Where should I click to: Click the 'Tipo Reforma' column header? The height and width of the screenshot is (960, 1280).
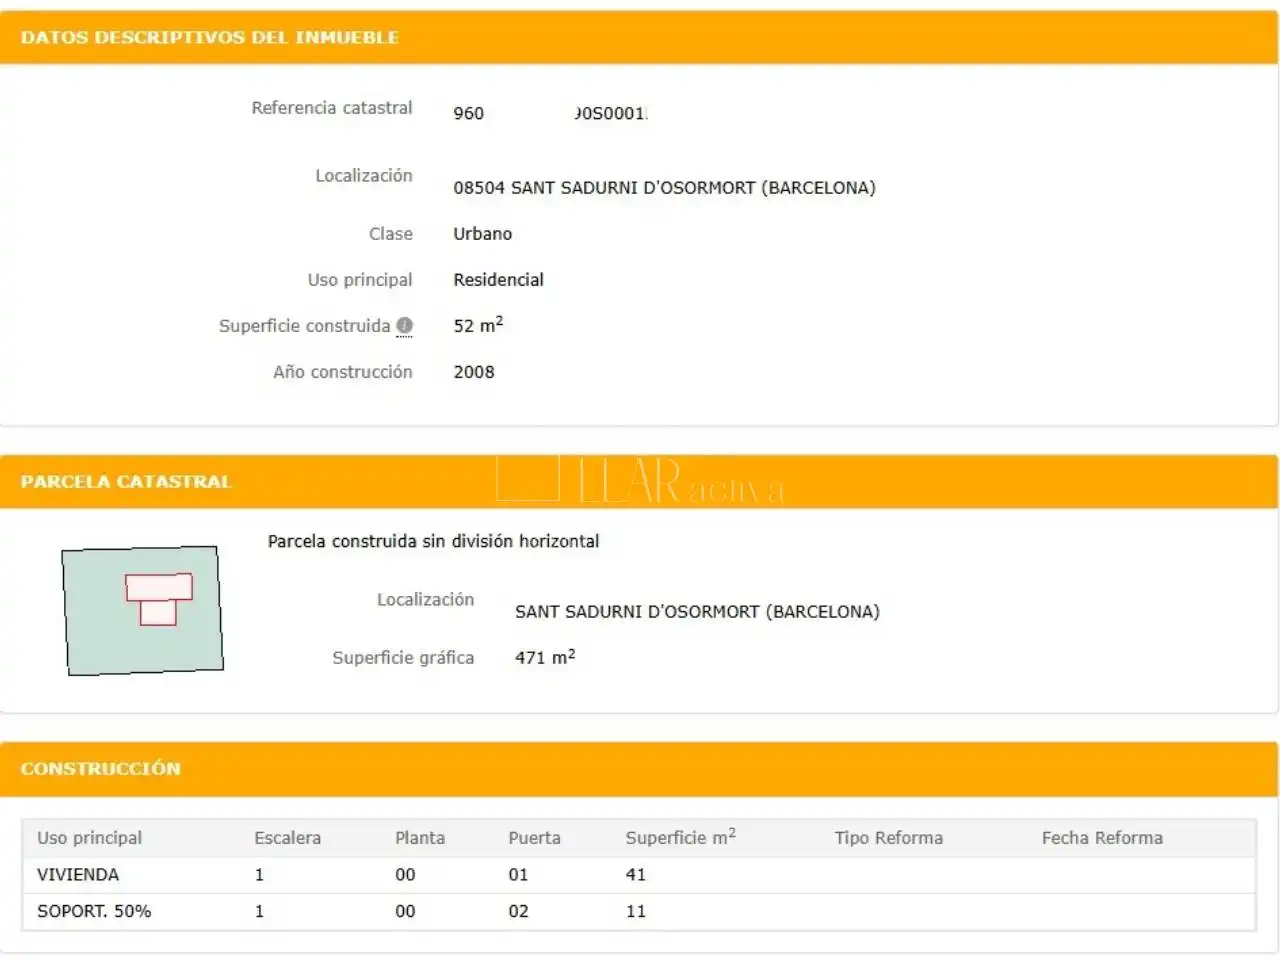coord(889,838)
